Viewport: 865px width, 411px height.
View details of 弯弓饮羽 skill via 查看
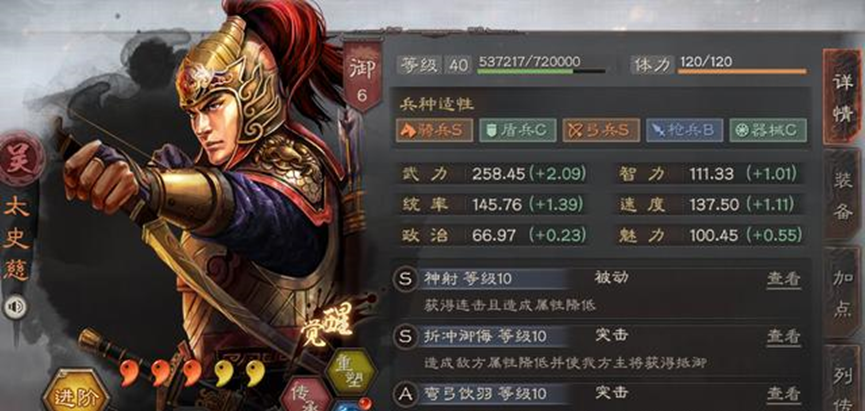(x=783, y=393)
